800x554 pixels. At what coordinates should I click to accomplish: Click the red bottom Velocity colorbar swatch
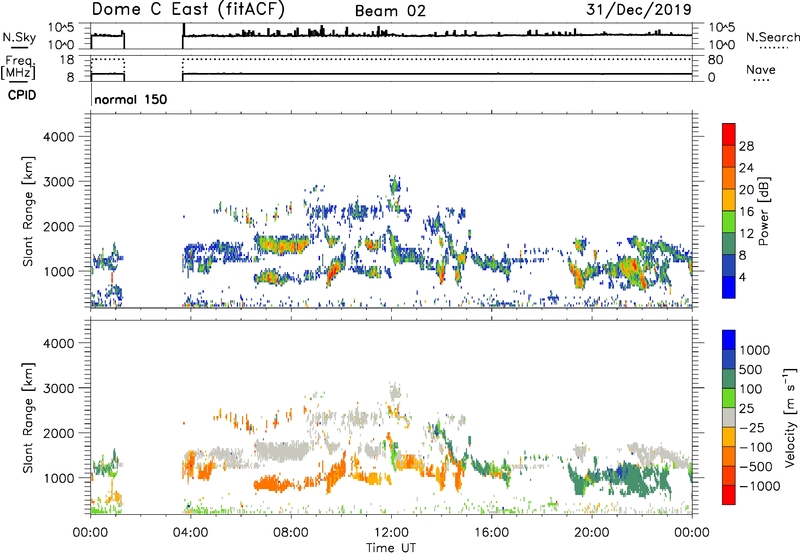click(x=729, y=495)
